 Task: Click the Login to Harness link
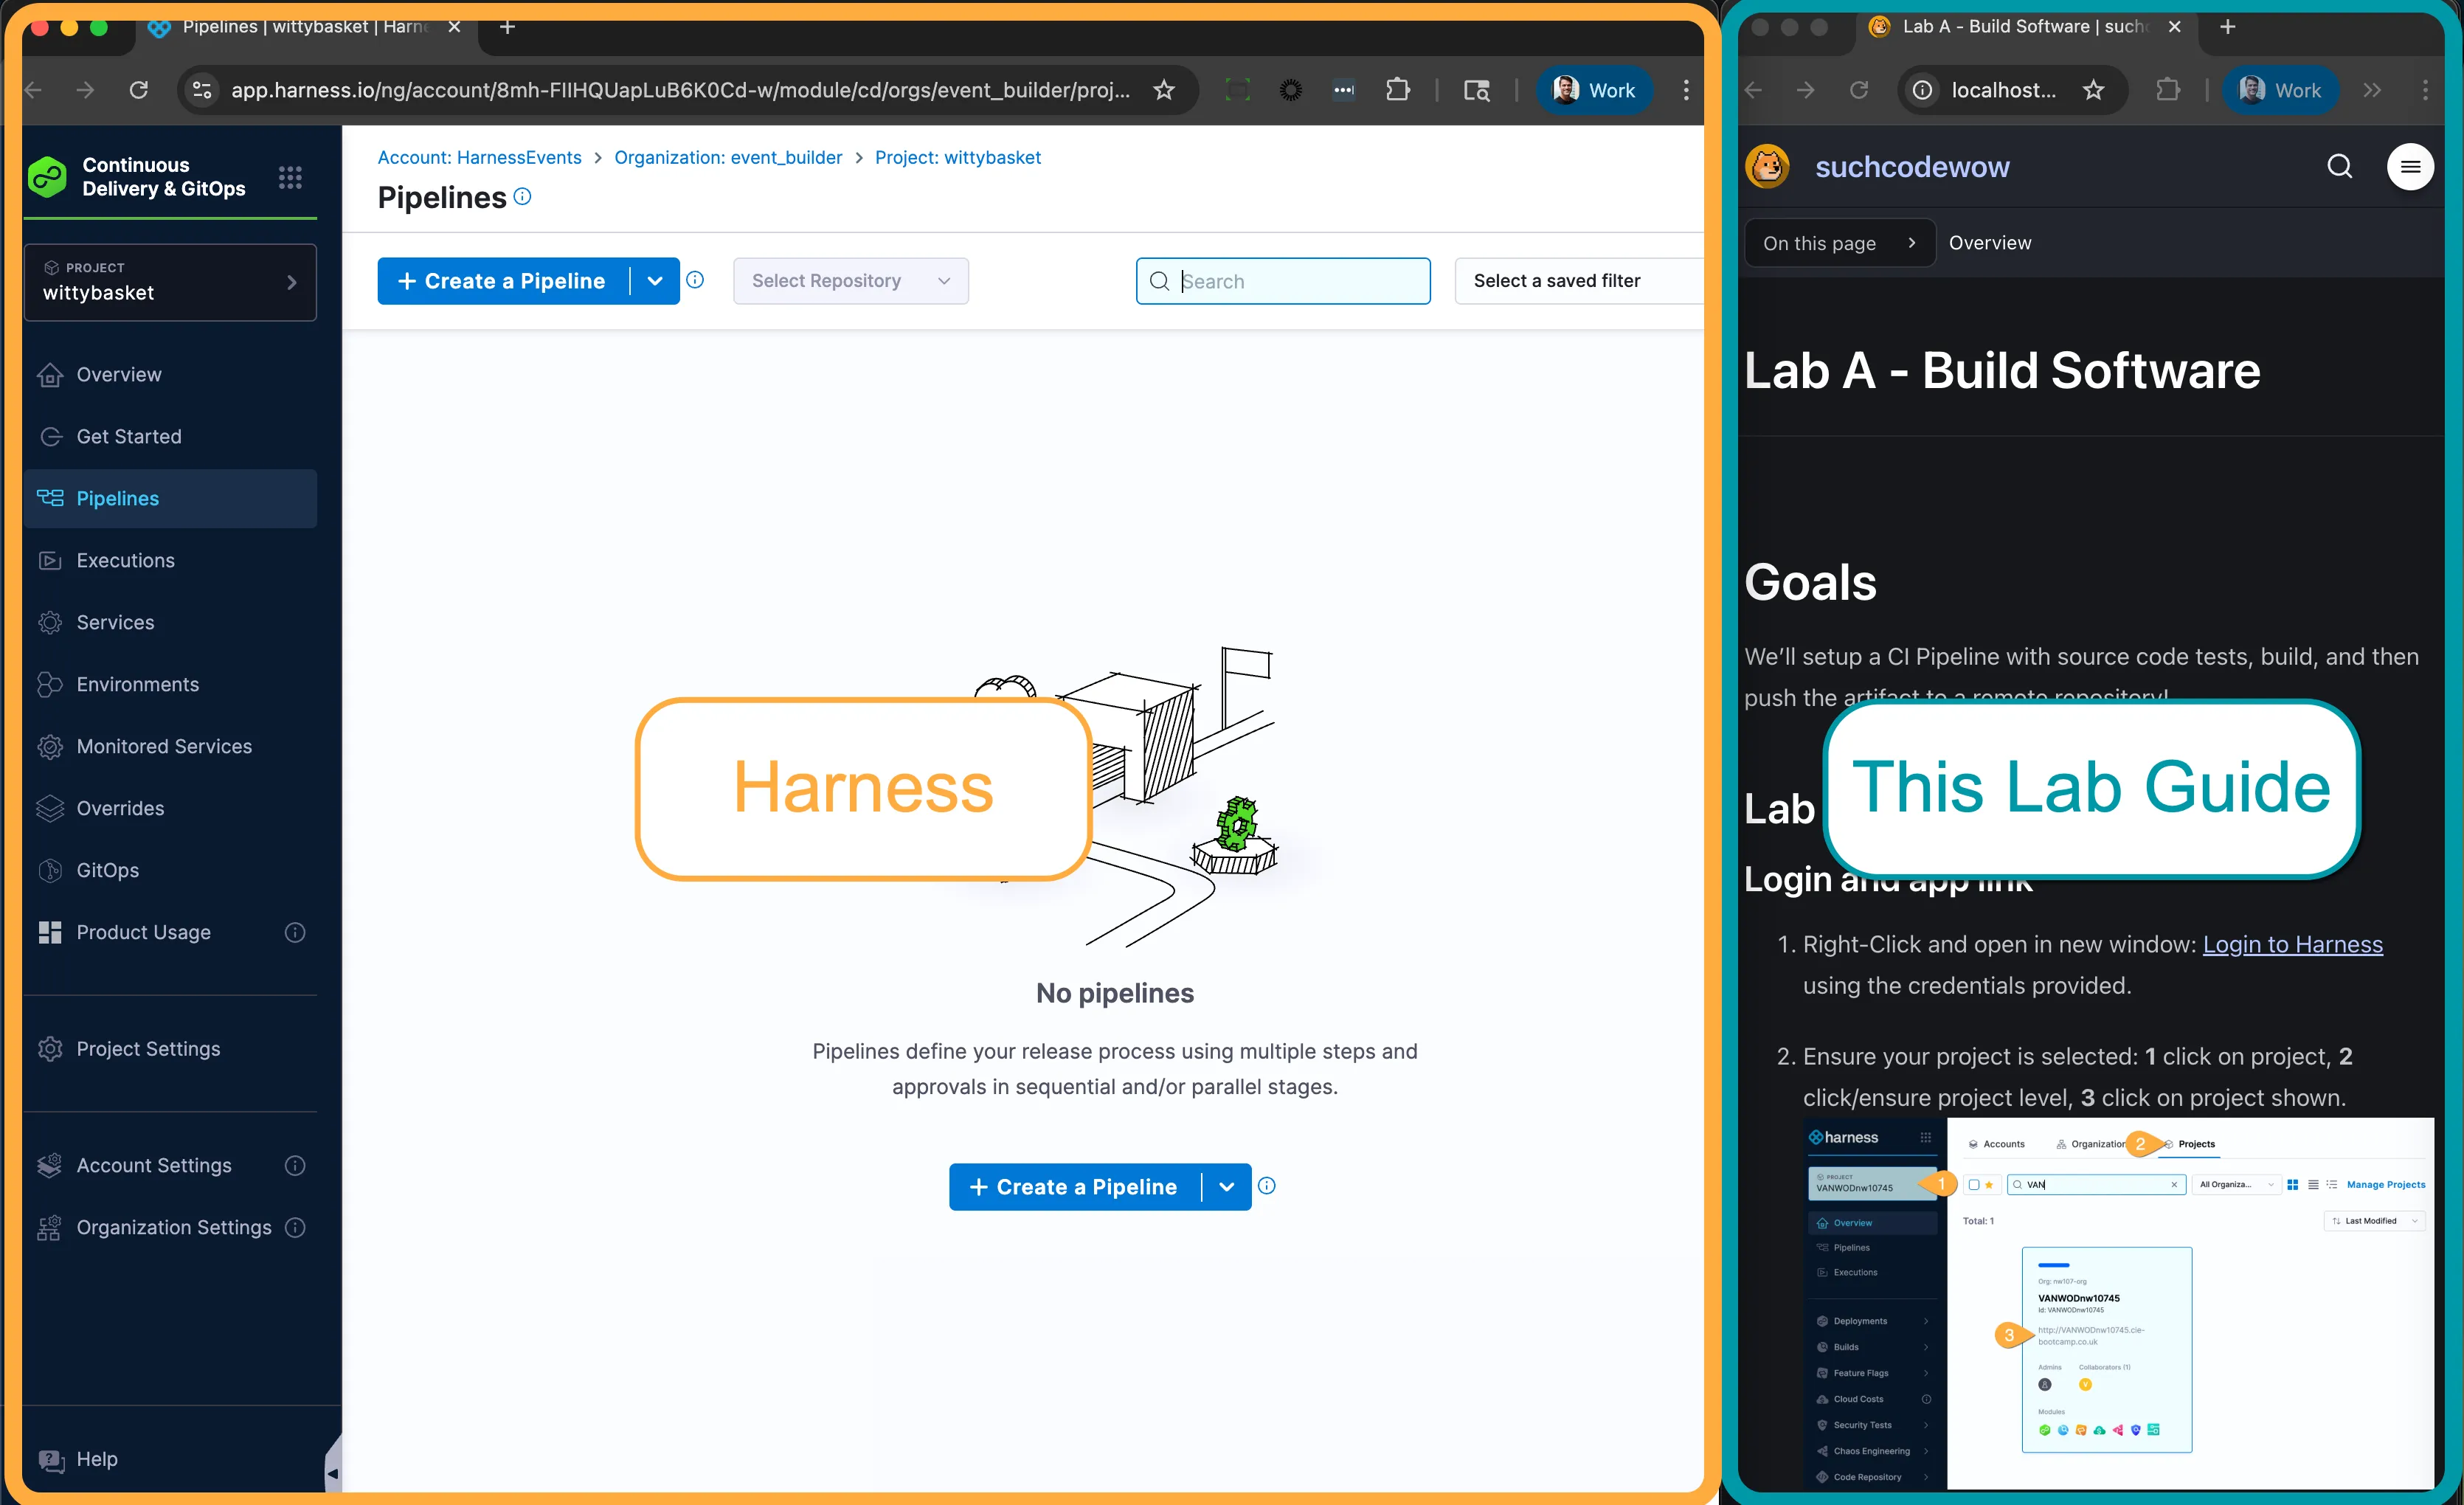(2292, 944)
